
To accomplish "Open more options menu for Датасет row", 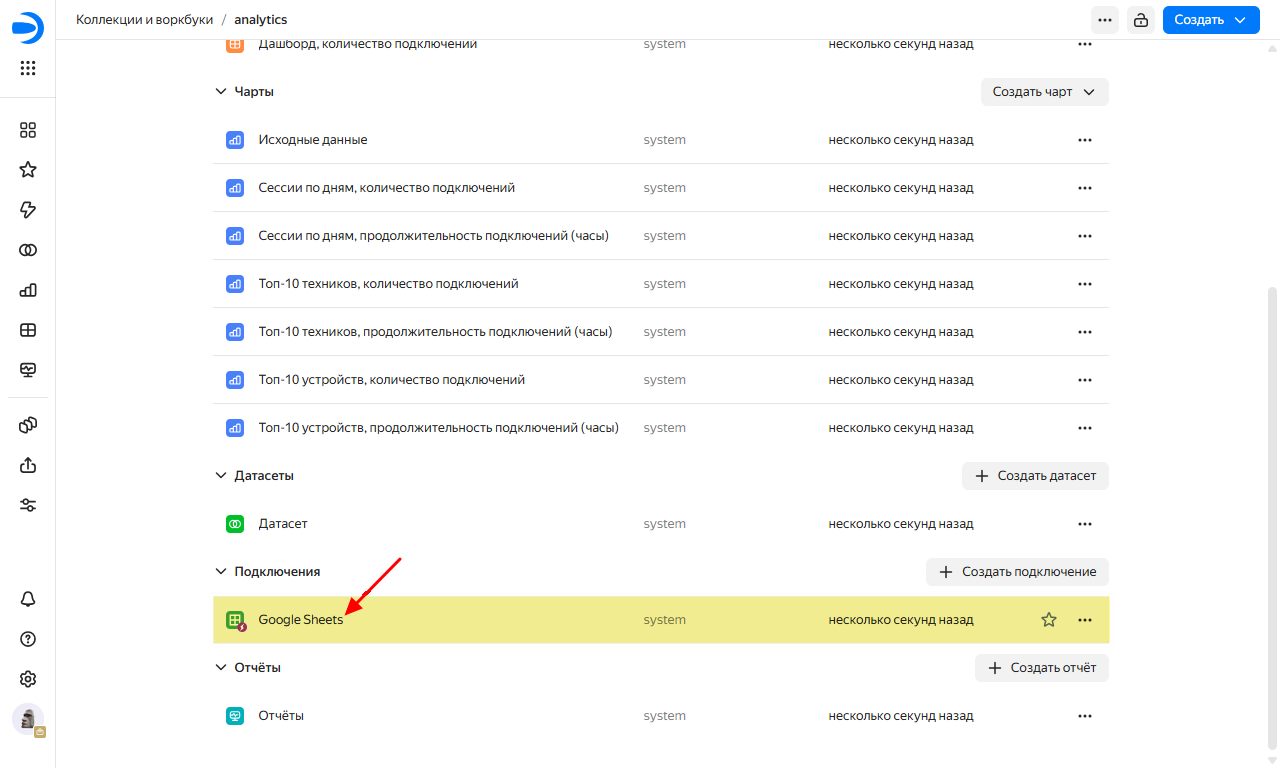I will [1085, 524].
